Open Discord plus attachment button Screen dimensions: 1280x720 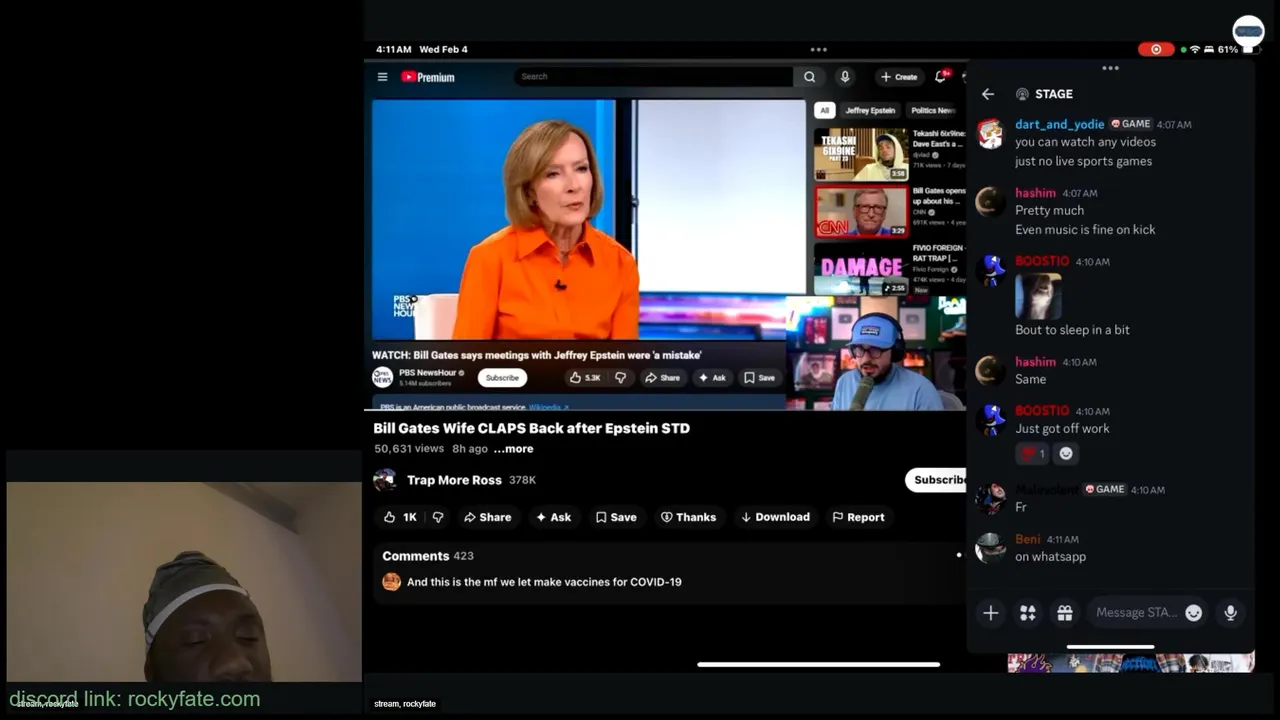coord(991,613)
